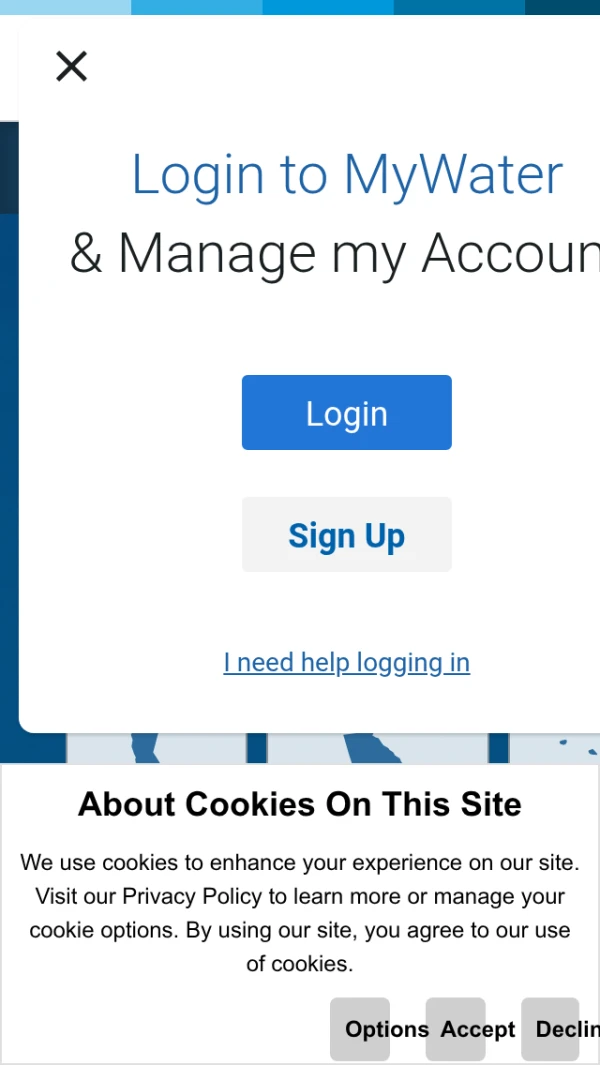The height and width of the screenshot is (1065, 600).
Task: Click the middle bright-blue segment of top bar
Action: 328,7
